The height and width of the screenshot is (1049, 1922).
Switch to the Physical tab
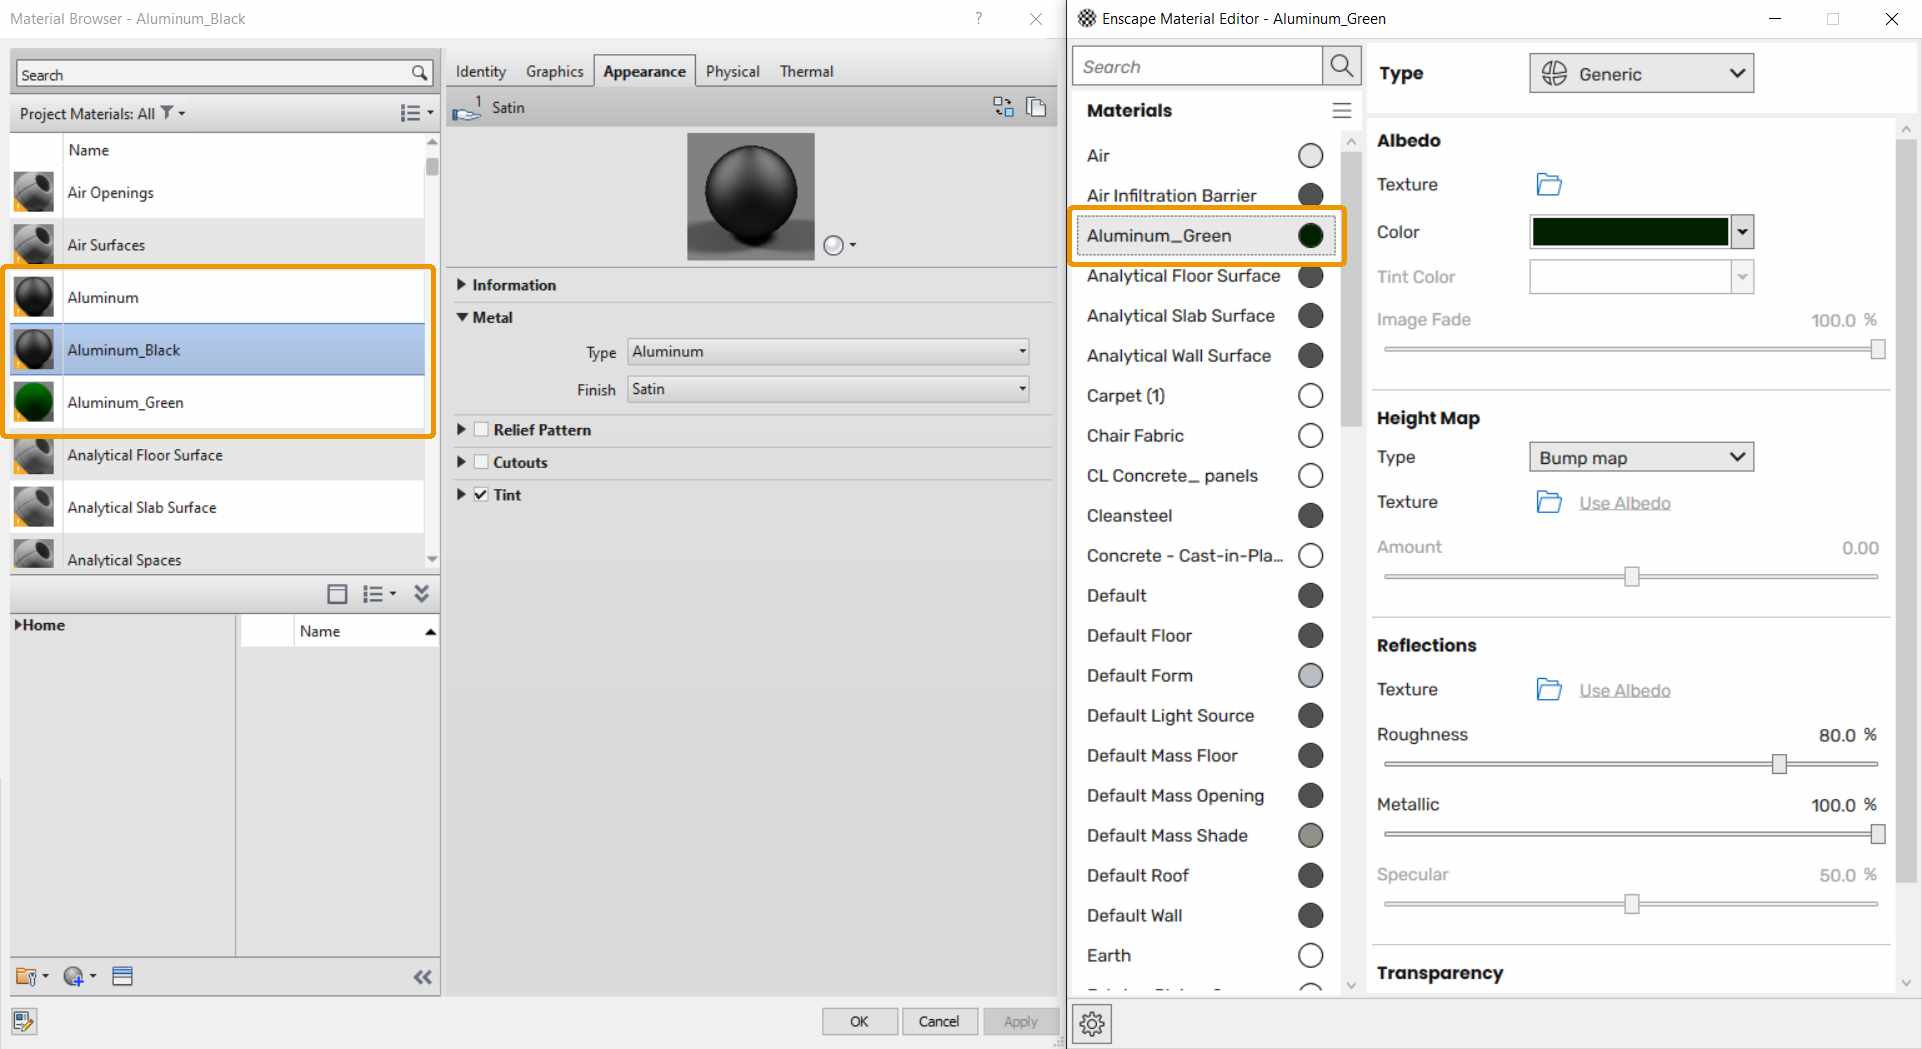point(731,70)
